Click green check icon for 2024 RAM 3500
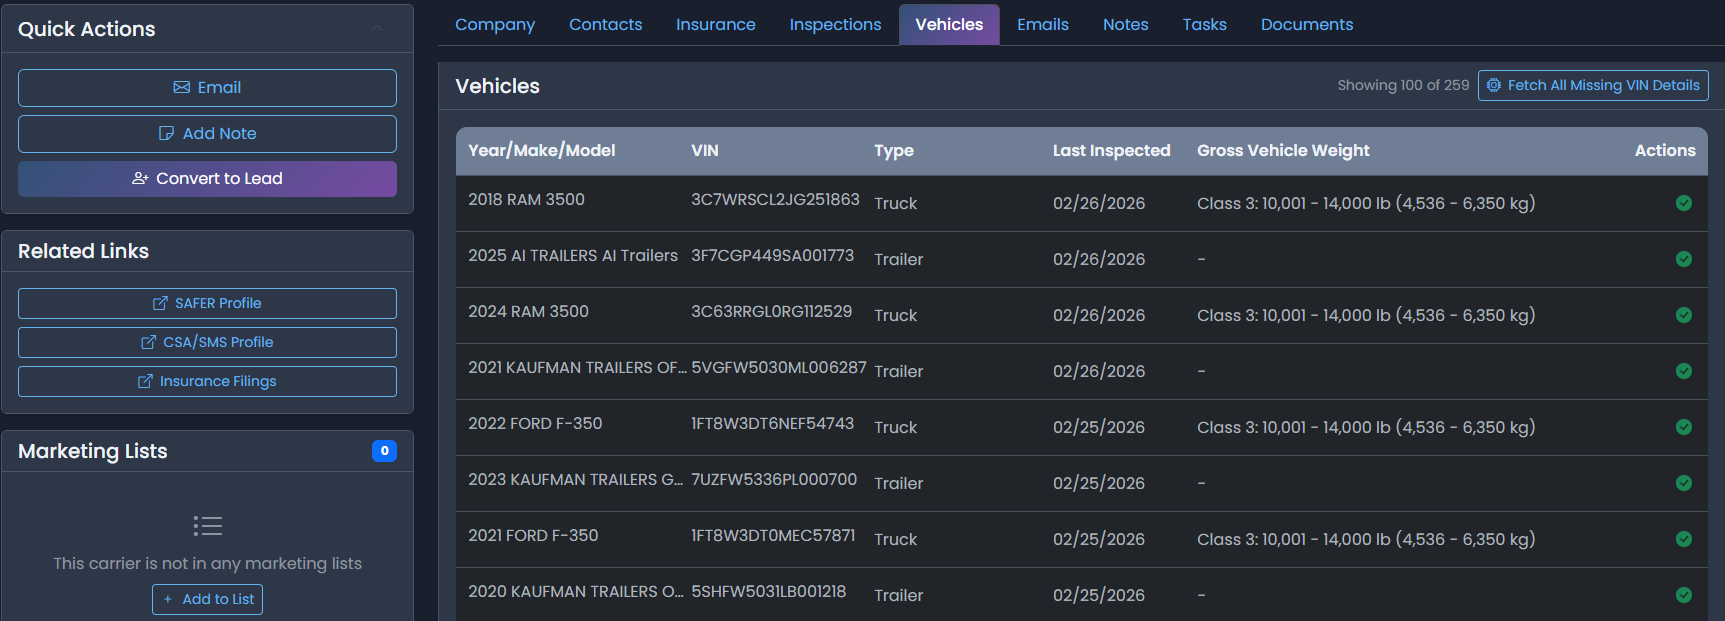 click(x=1683, y=315)
